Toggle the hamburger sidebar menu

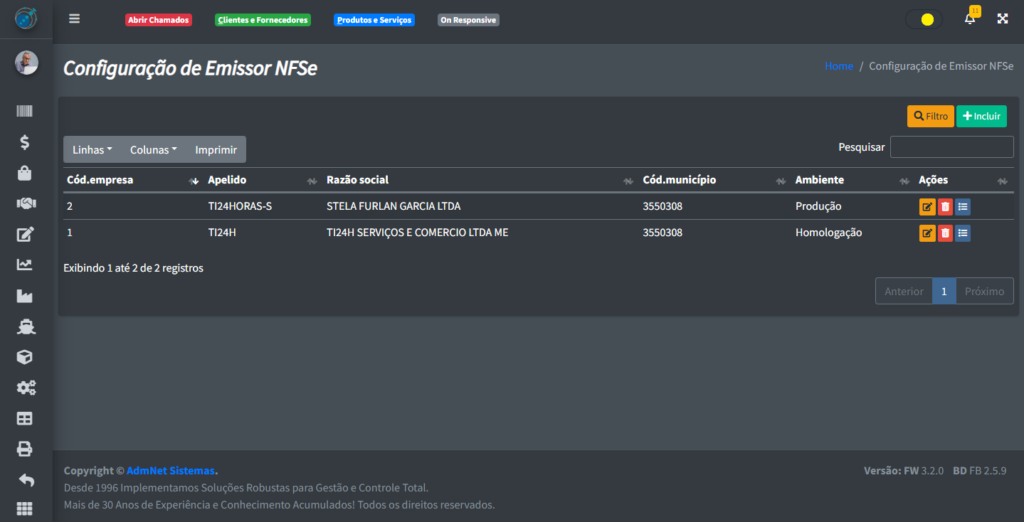click(x=74, y=19)
